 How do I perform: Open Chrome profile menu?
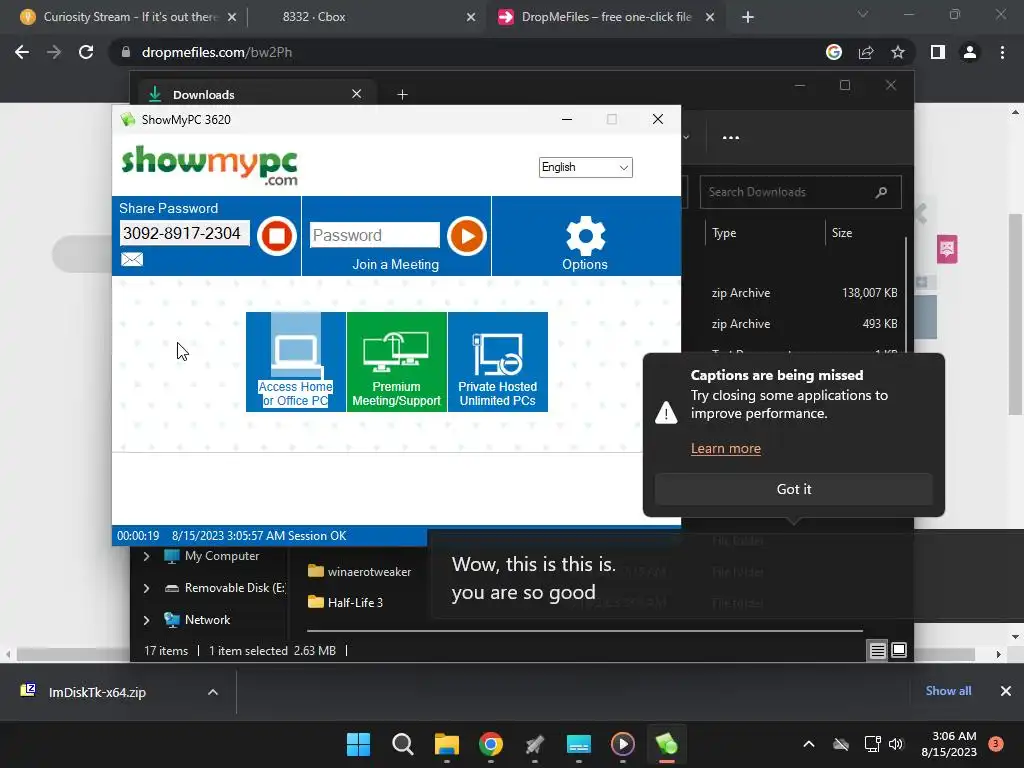(970, 52)
